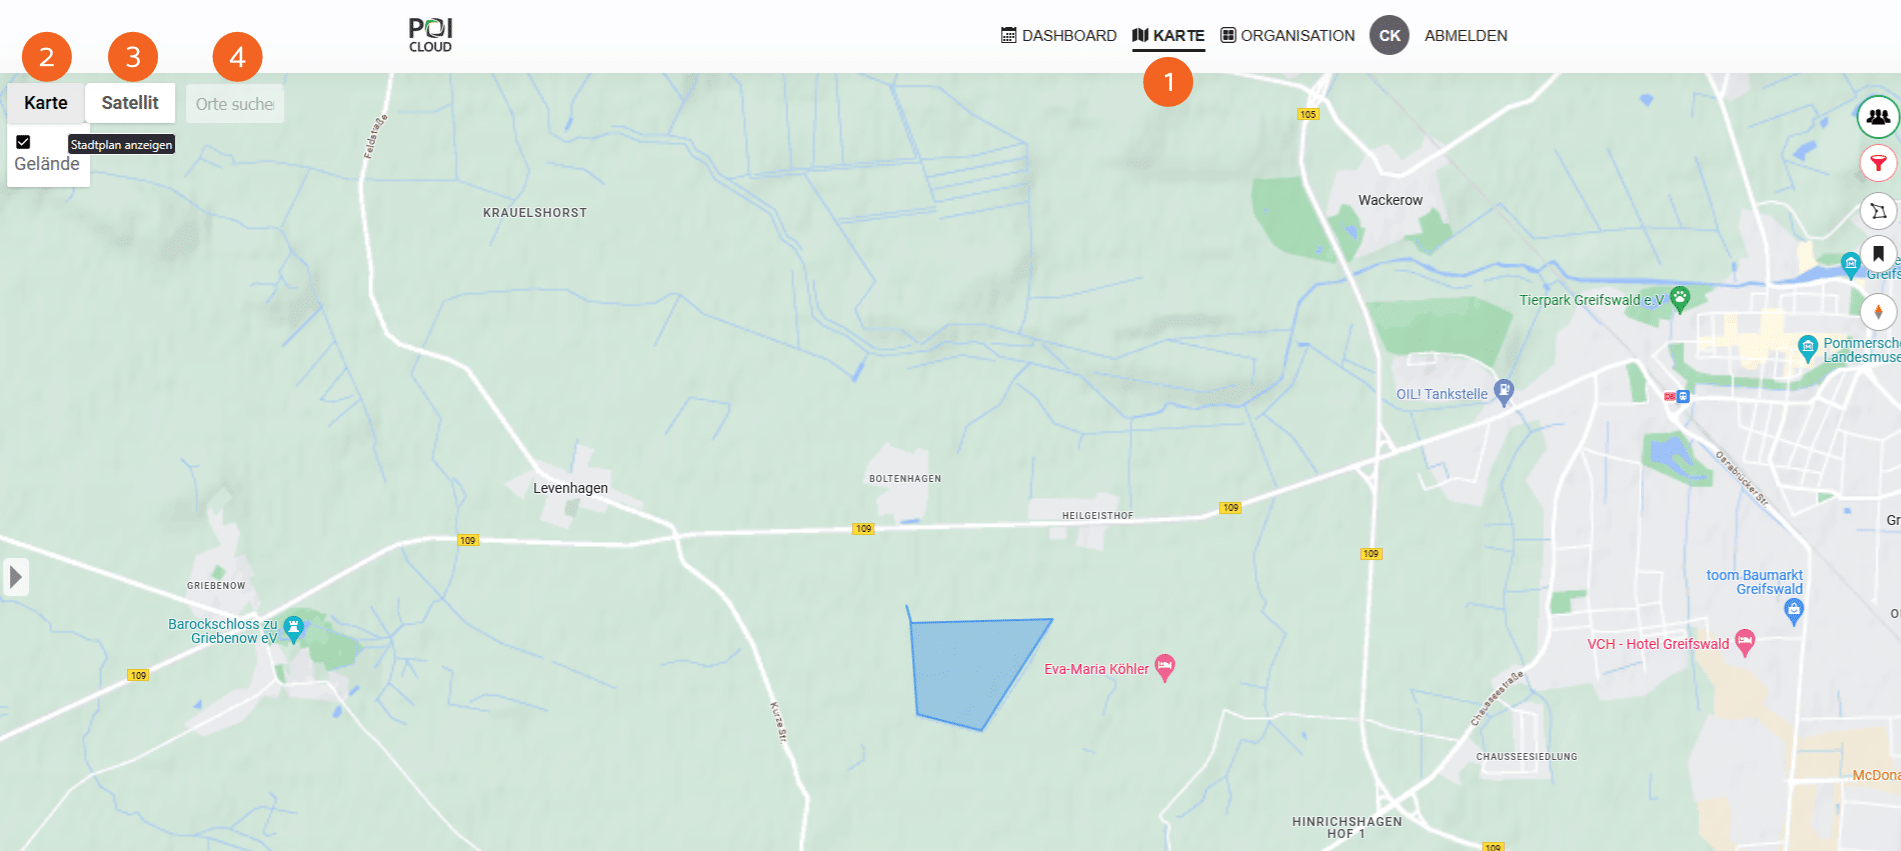
Task: Toggle the Gelände terrain checkbox
Action: (23, 142)
